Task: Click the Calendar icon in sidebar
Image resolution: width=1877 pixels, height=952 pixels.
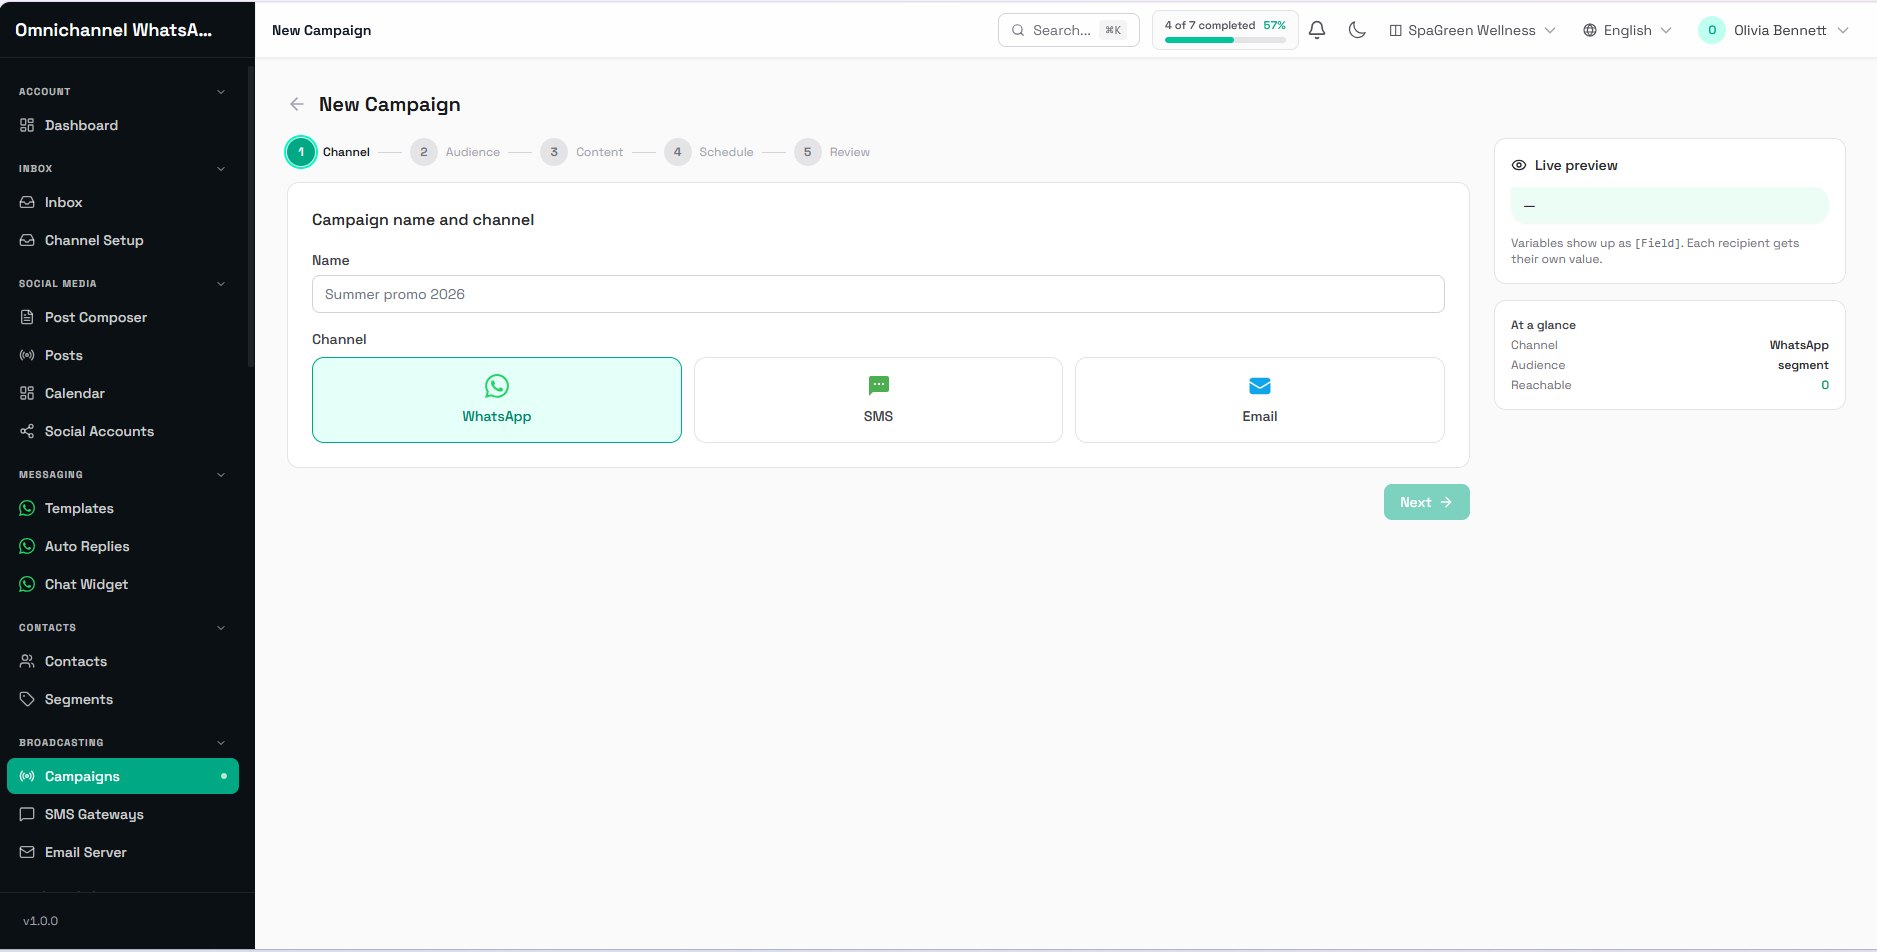Action: pos(27,393)
